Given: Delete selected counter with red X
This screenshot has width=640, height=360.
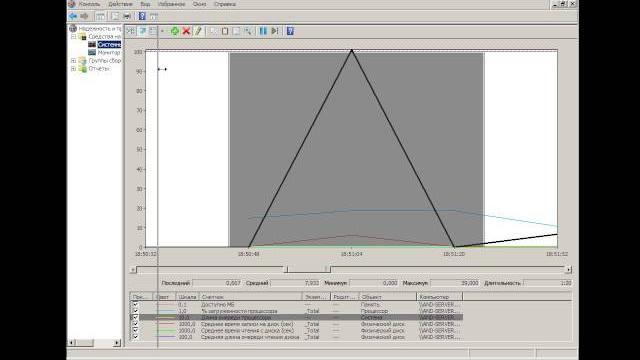Looking at the screenshot, I should pyautogui.click(x=187, y=31).
